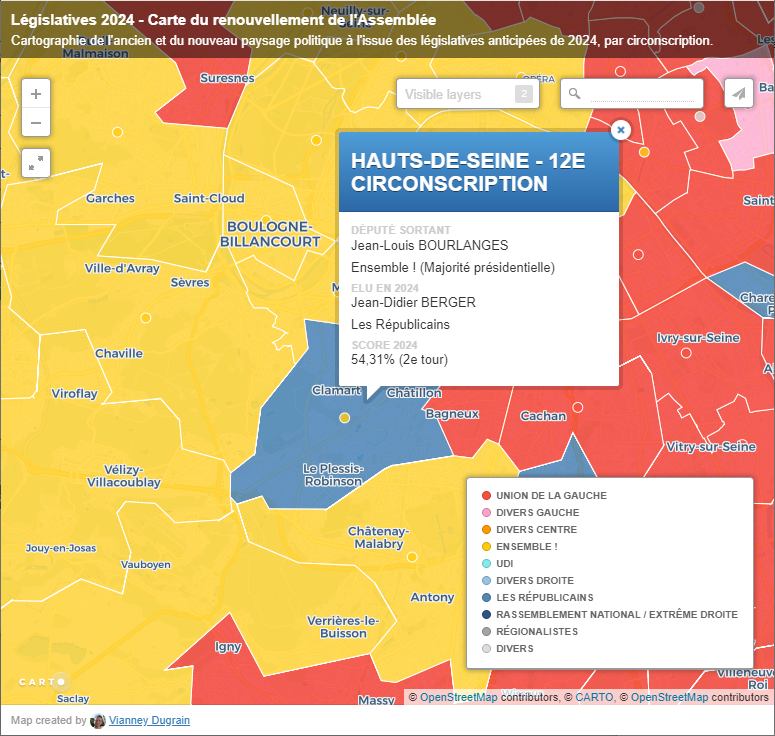This screenshot has height=736, width=775.
Task: Select the circle marker near Ivry-sur-Seine
Action: pyautogui.click(x=686, y=352)
